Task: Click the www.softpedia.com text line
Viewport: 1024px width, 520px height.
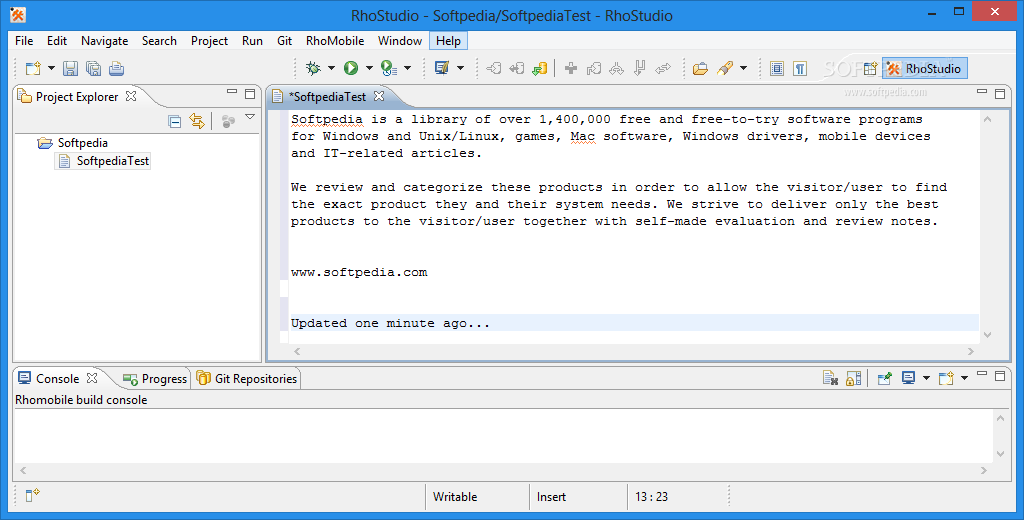Action: tap(359, 272)
